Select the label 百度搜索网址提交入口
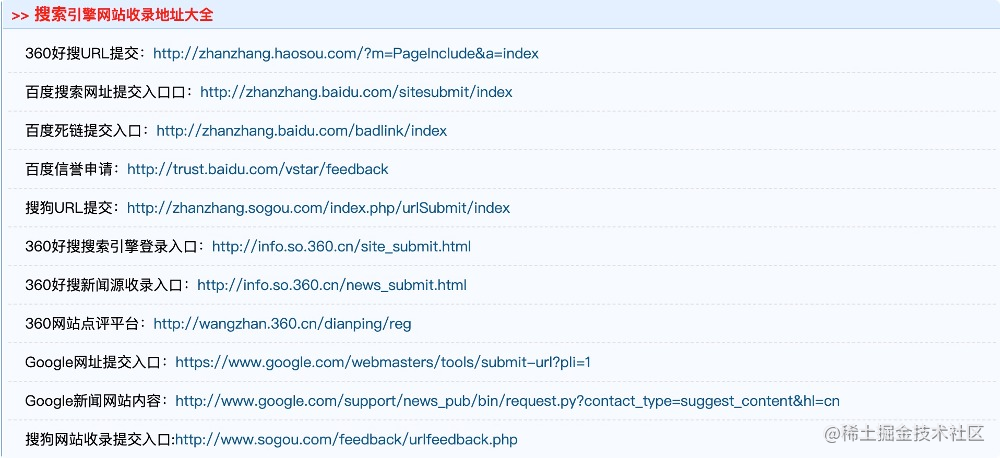The image size is (1000, 458). pos(105,92)
